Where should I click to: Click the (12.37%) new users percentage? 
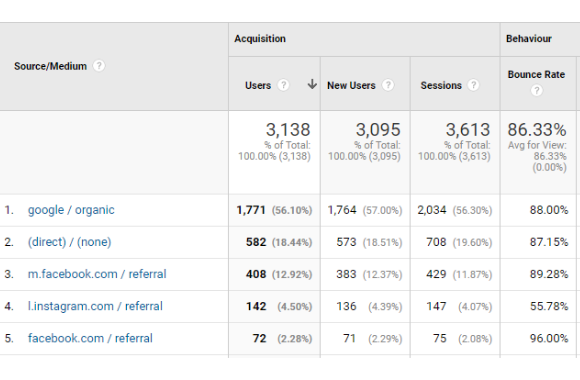(382, 275)
